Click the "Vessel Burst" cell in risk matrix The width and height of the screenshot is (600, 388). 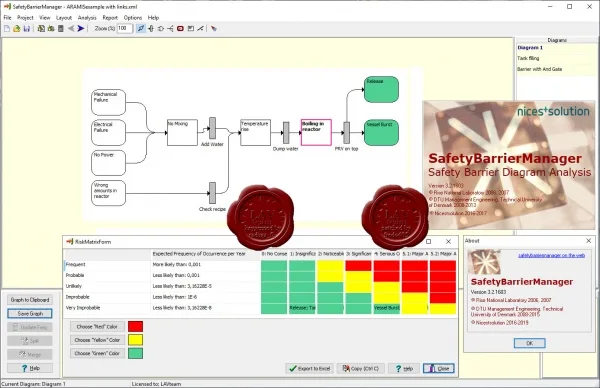[387, 308]
